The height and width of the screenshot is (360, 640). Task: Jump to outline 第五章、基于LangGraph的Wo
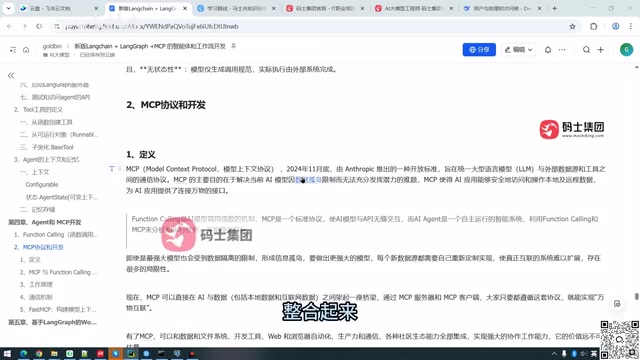tap(52, 322)
